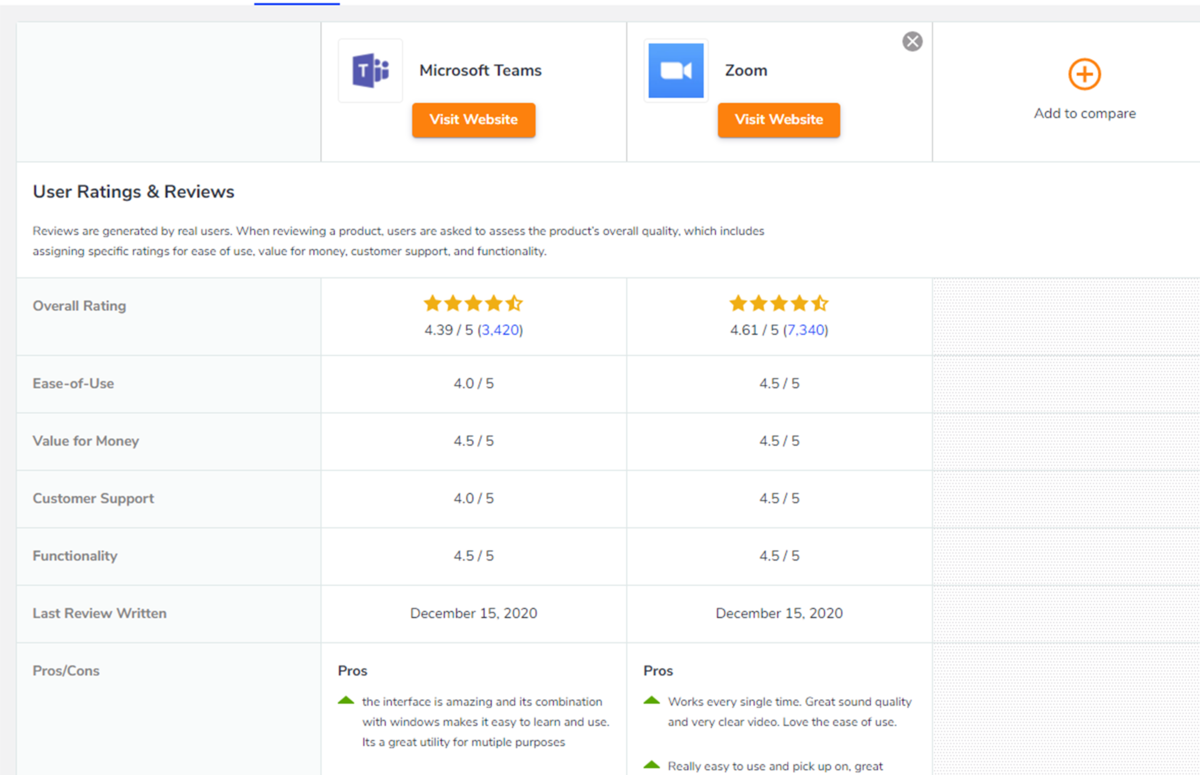1200x775 pixels.
Task: Select the Microsoft Teams product name
Action: pyautogui.click(x=480, y=71)
